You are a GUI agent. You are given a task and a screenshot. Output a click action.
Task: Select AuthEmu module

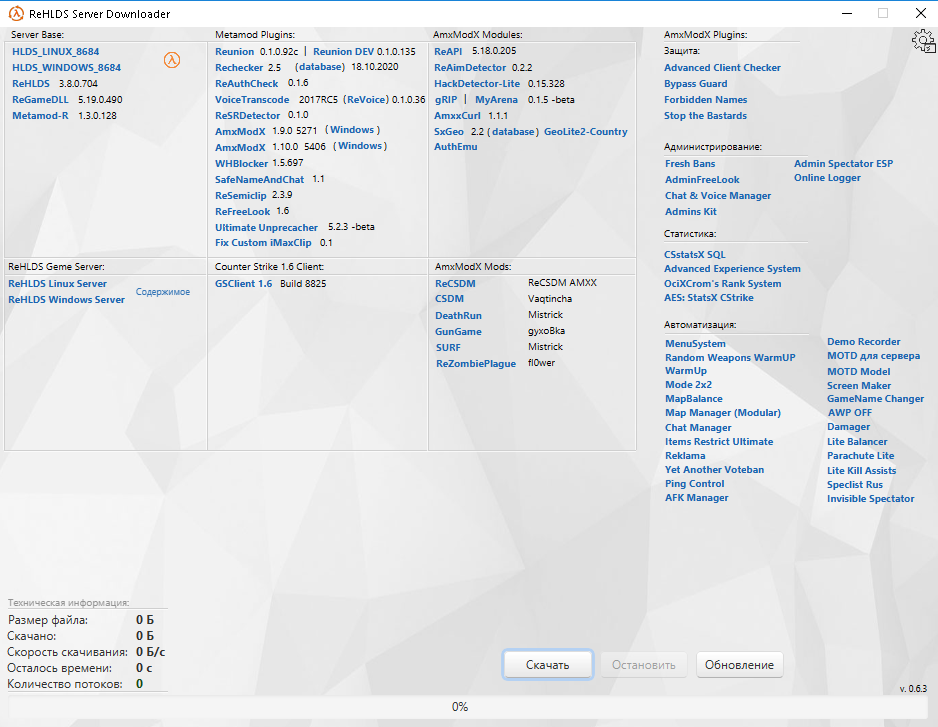point(456,147)
